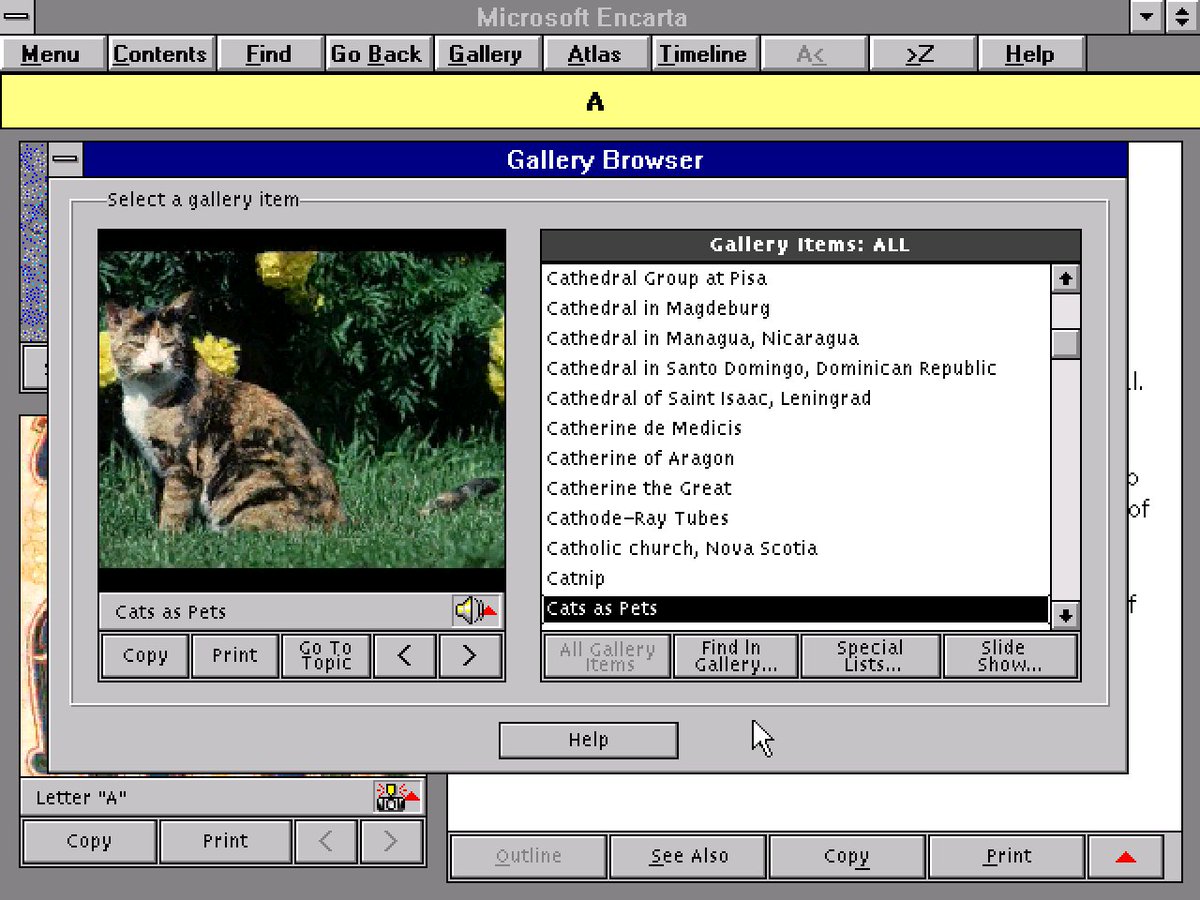
Task: Open the Menu item in top bar
Action: coord(51,54)
